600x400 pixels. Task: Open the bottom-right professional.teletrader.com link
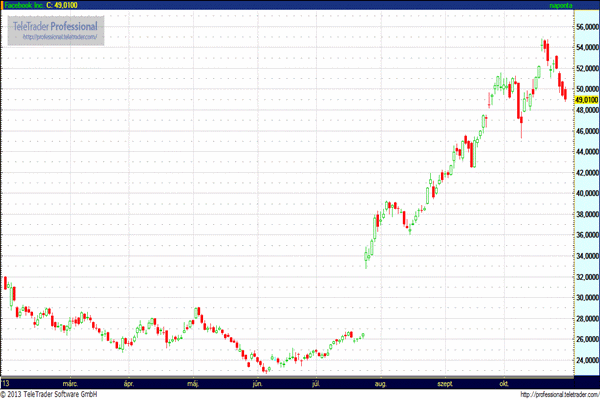pyautogui.click(x=560, y=394)
